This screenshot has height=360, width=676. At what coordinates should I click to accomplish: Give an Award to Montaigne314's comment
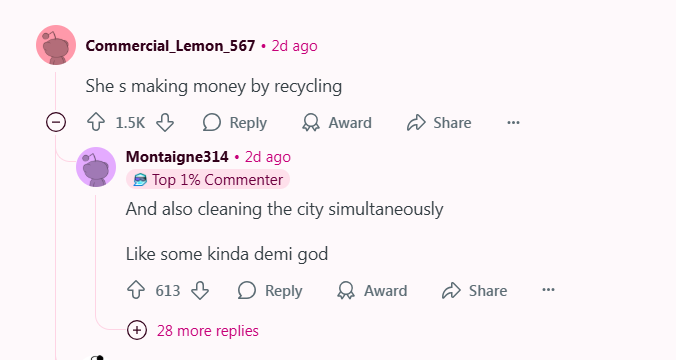(x=372, y=290)
